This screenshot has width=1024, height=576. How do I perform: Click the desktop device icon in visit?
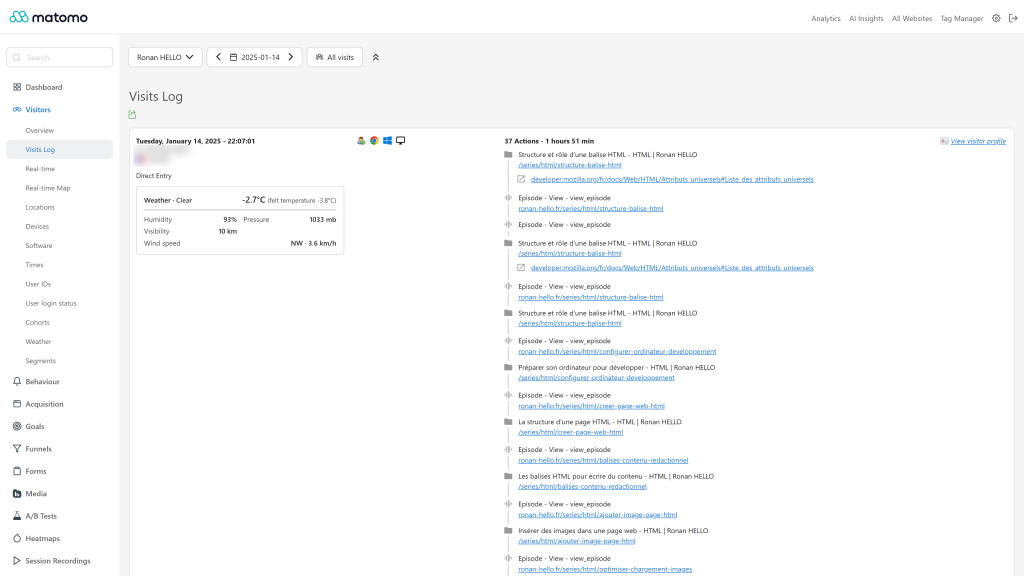pos(400,140)
